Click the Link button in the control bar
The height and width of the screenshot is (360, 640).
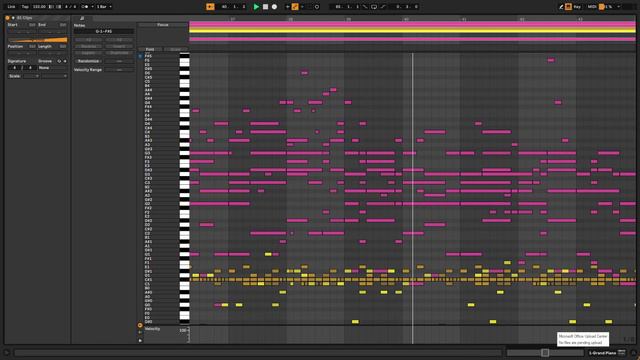click(11, 7)
